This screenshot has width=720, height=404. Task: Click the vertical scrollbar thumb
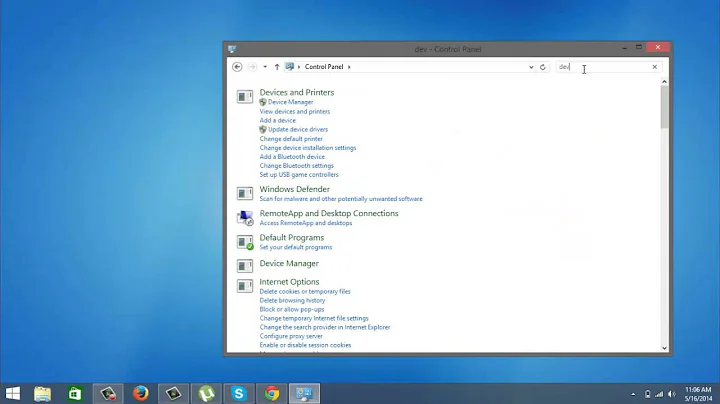tap(664, 107)
